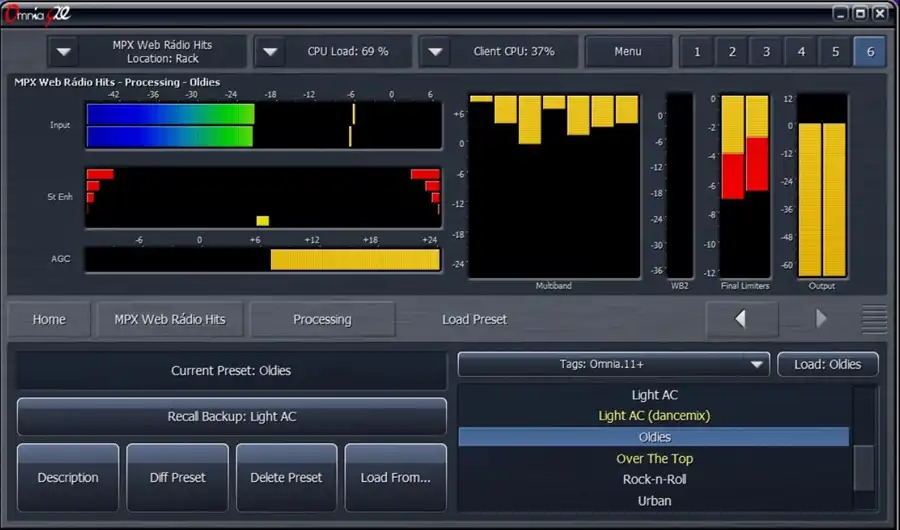Click the Output level meter
Image resolution: width=900 pixels, height=530 pixels.
click(822, 187)
